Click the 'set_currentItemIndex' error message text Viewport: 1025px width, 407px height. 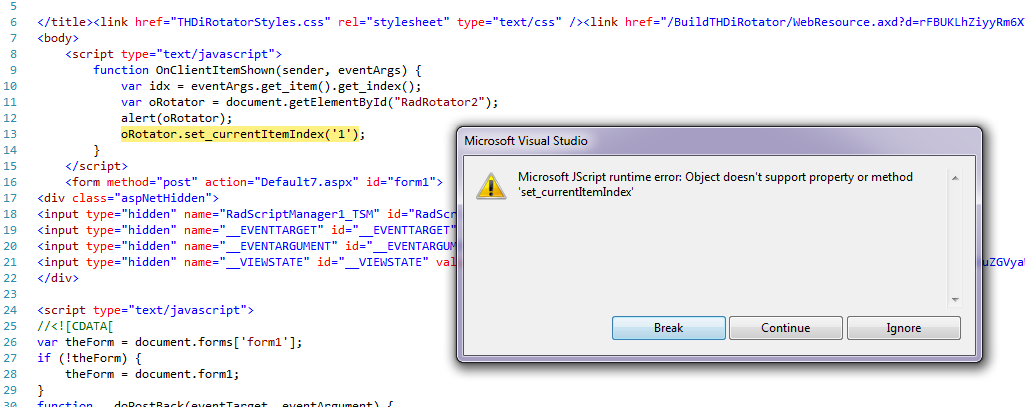click(576, 193)
